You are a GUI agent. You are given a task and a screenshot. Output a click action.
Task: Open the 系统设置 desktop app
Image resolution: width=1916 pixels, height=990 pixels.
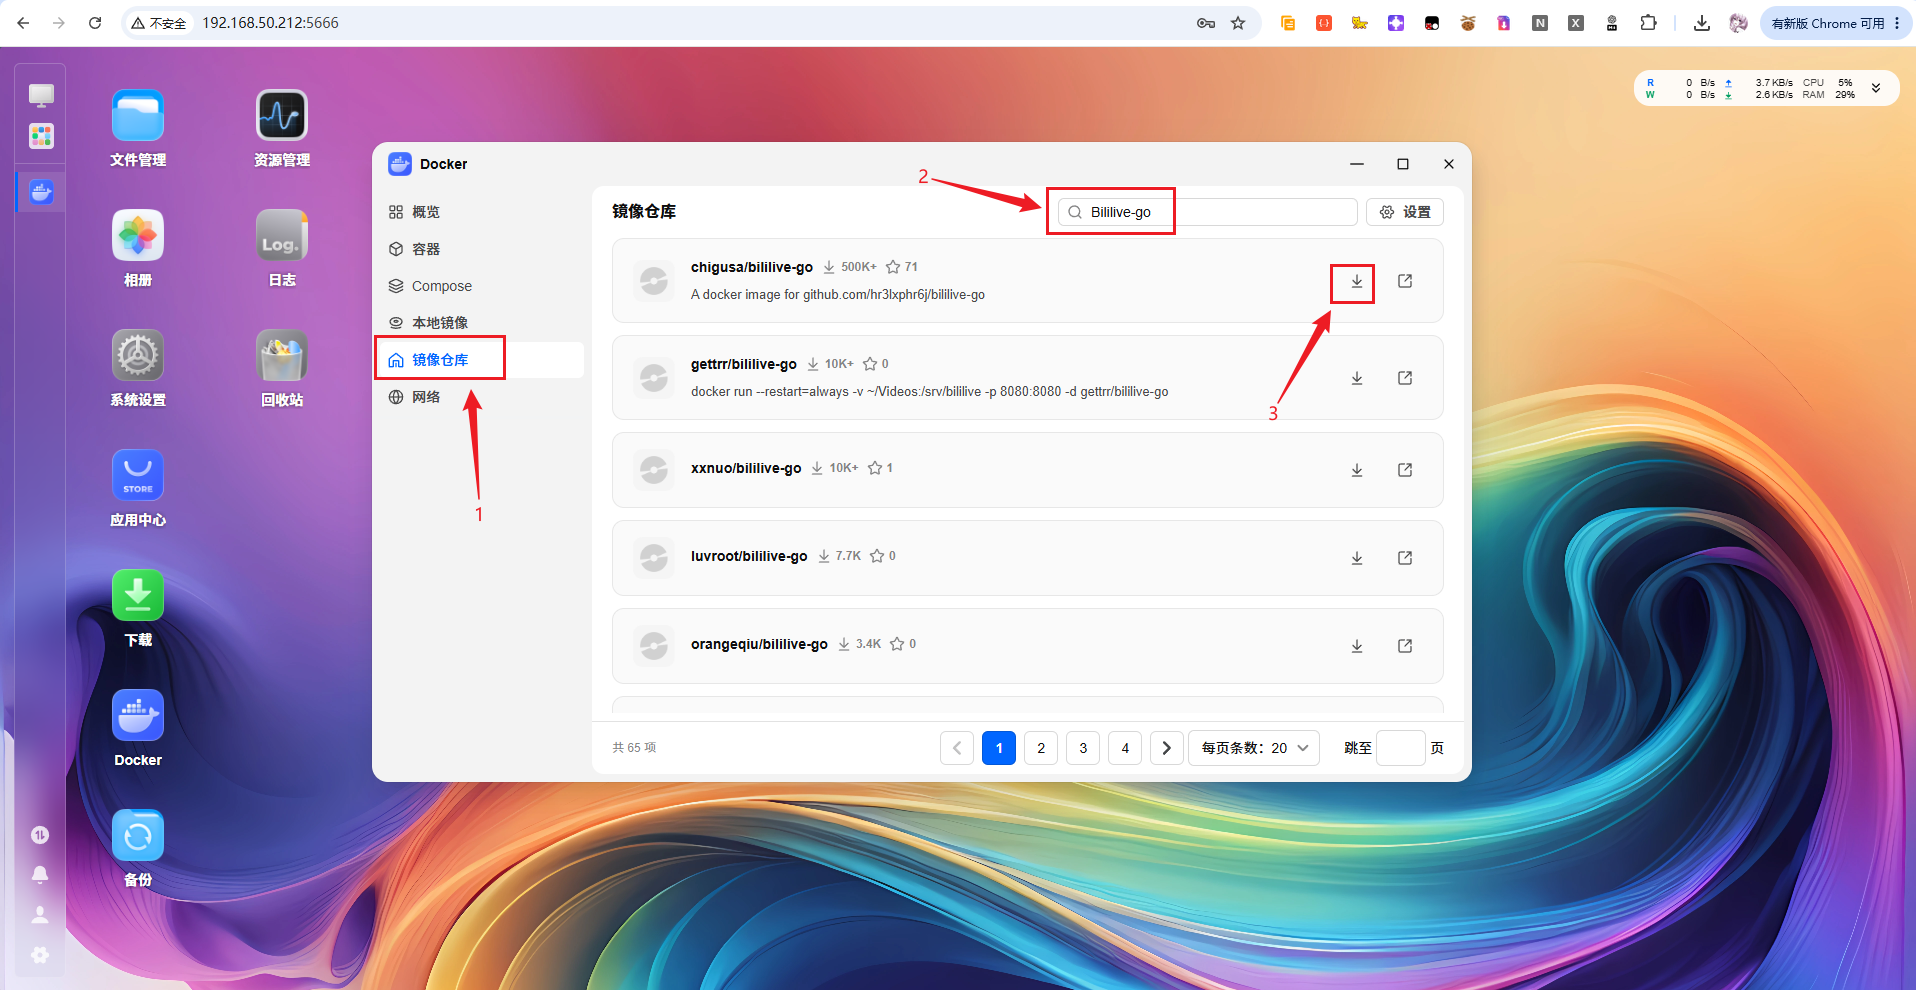click(x=138, y=356)
